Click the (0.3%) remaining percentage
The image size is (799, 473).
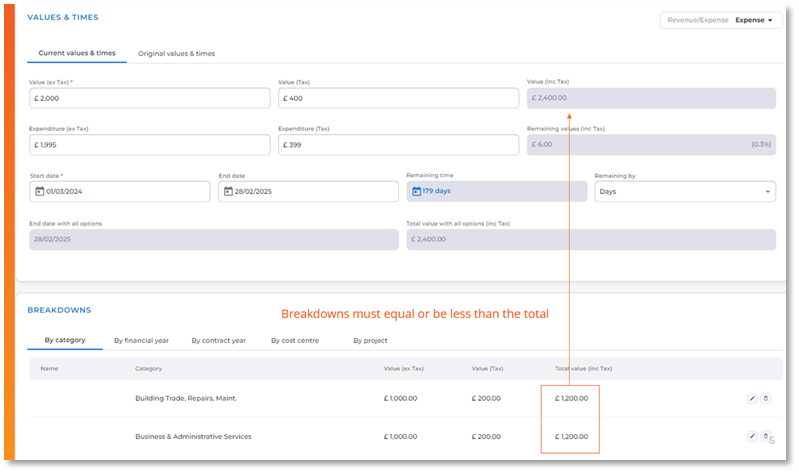pyautogui.click(x=761, y=145)
